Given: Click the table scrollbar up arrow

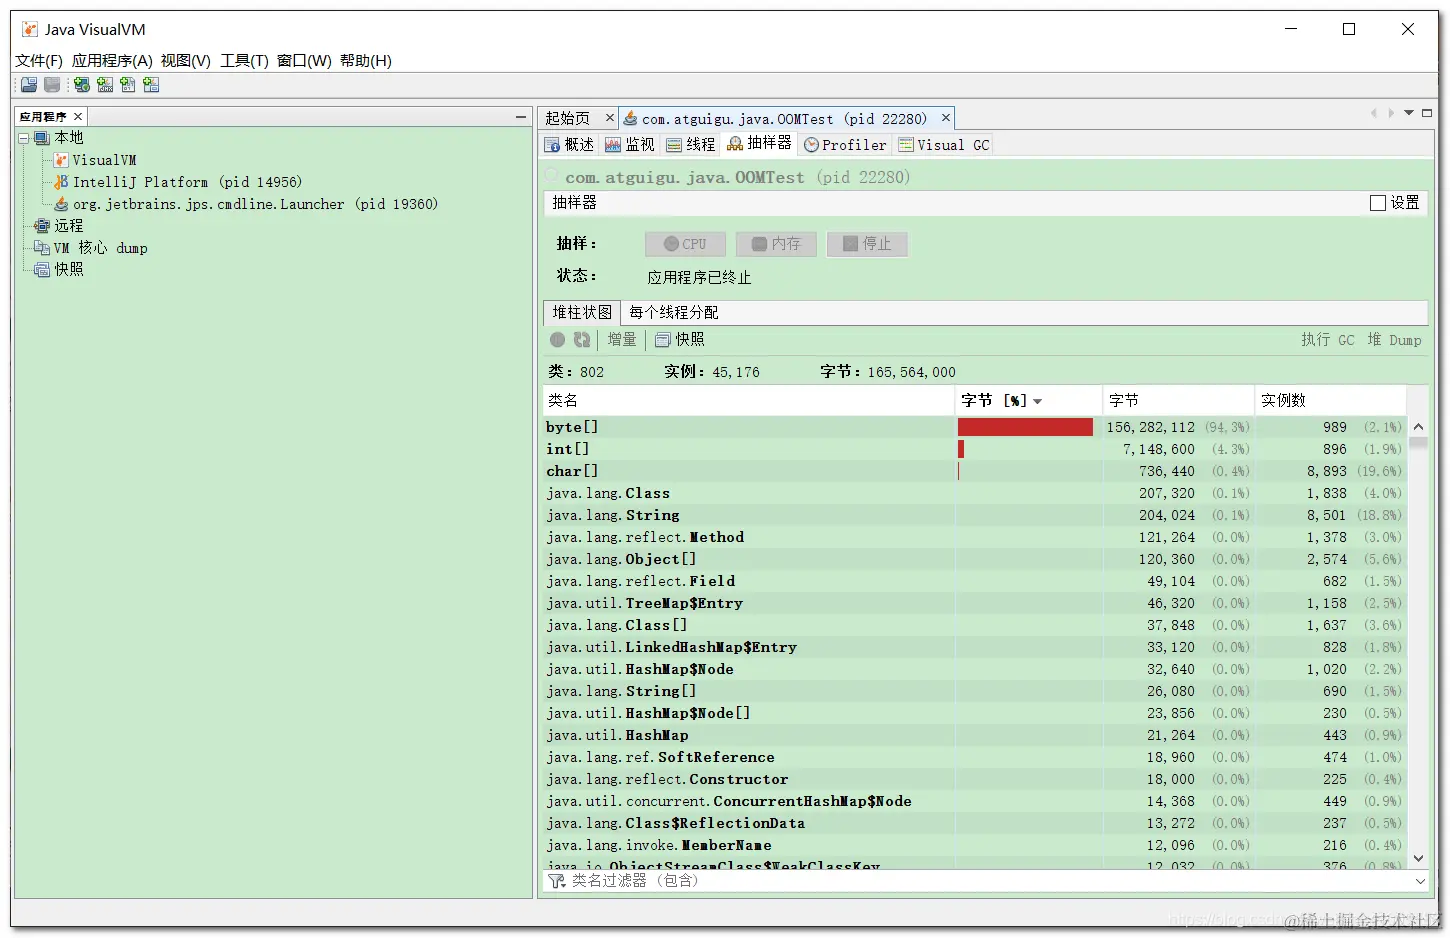Looking at the screenshot, I should click(x=1418, y=427).
